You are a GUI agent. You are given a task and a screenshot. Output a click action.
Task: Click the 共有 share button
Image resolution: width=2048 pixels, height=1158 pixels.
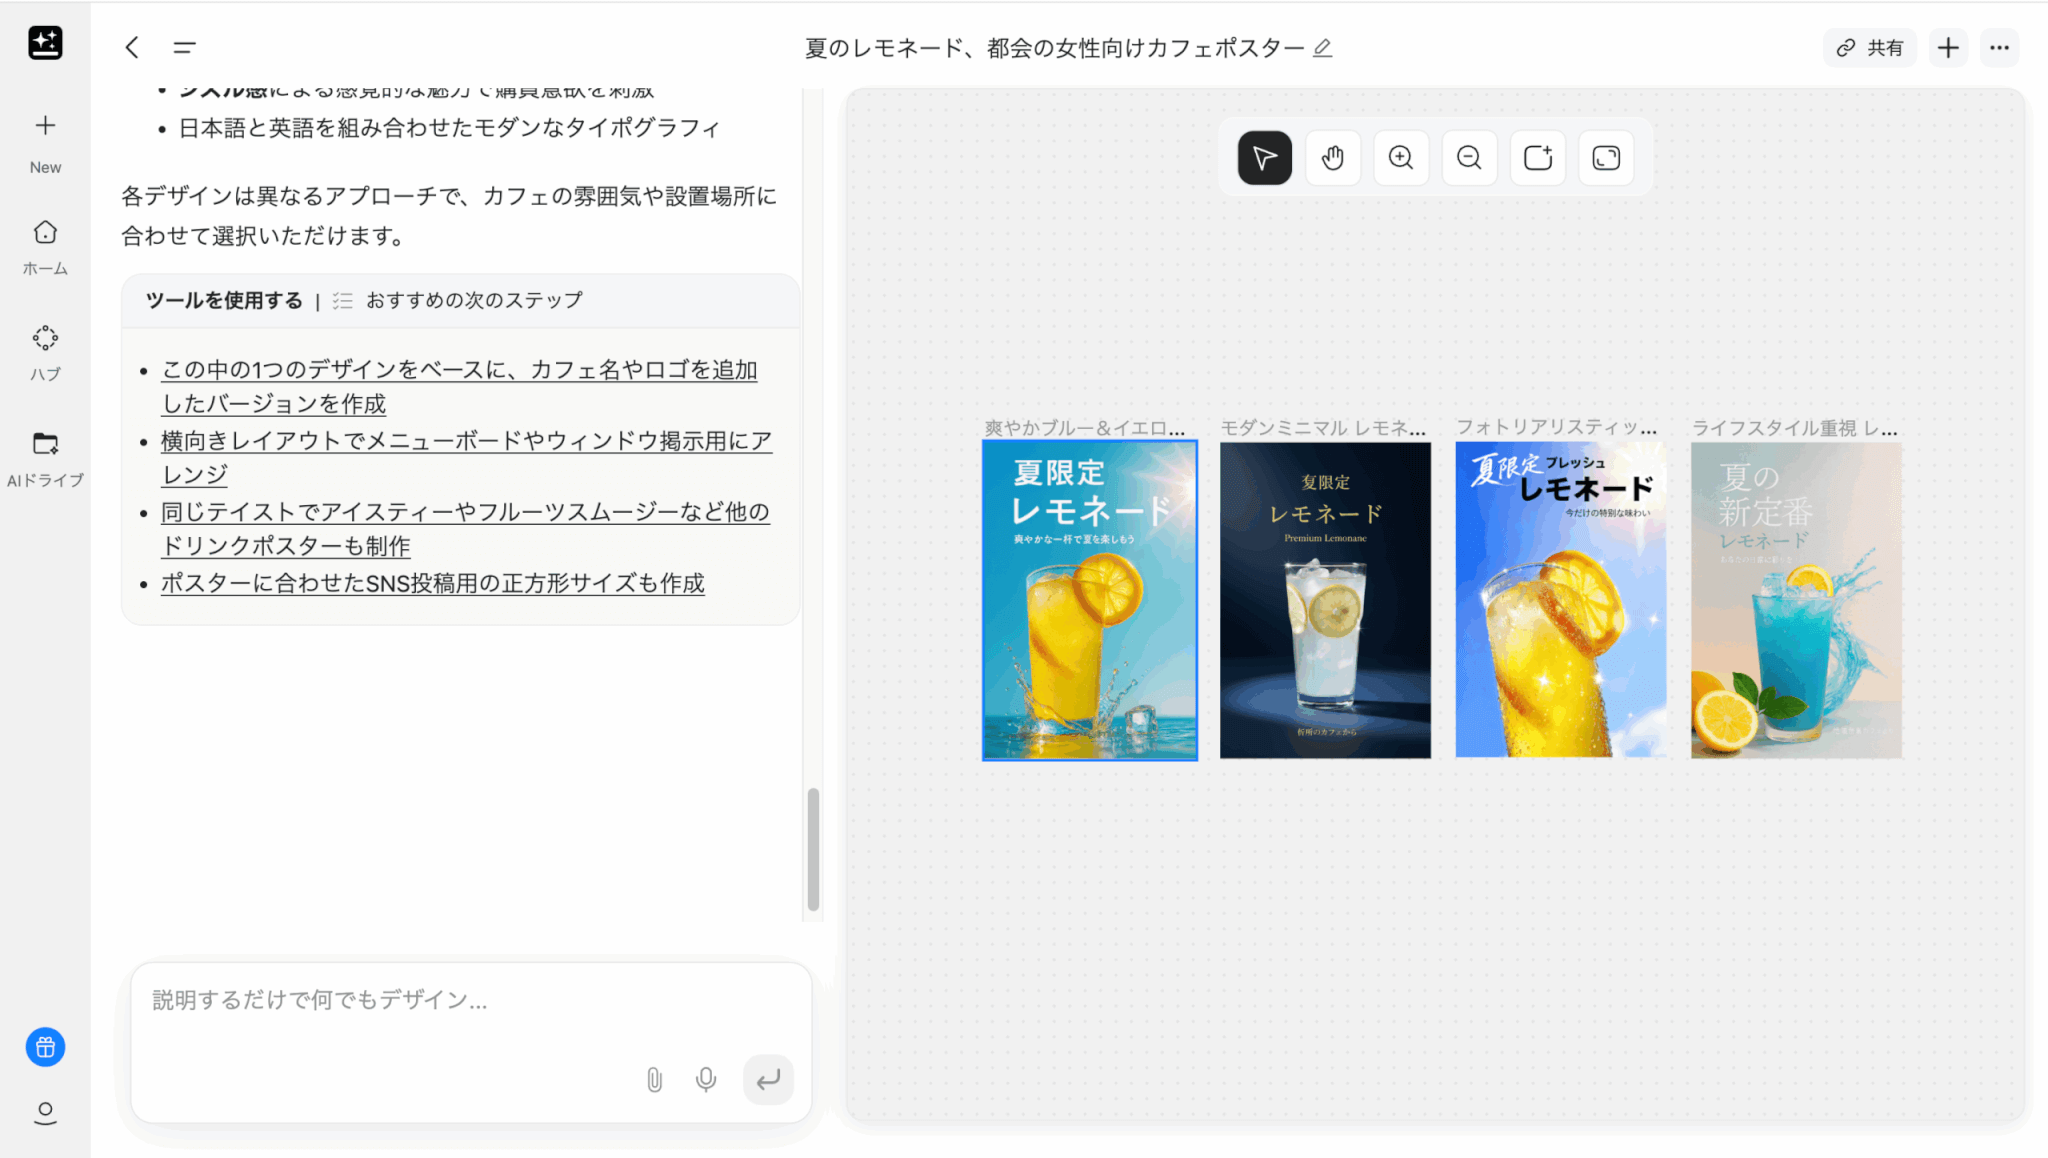click(1869, 48)
